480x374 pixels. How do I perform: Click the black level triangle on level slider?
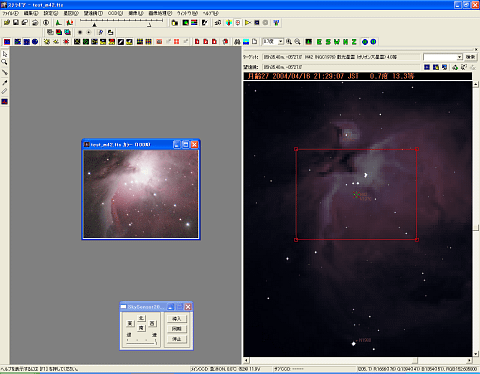point(95,25)
